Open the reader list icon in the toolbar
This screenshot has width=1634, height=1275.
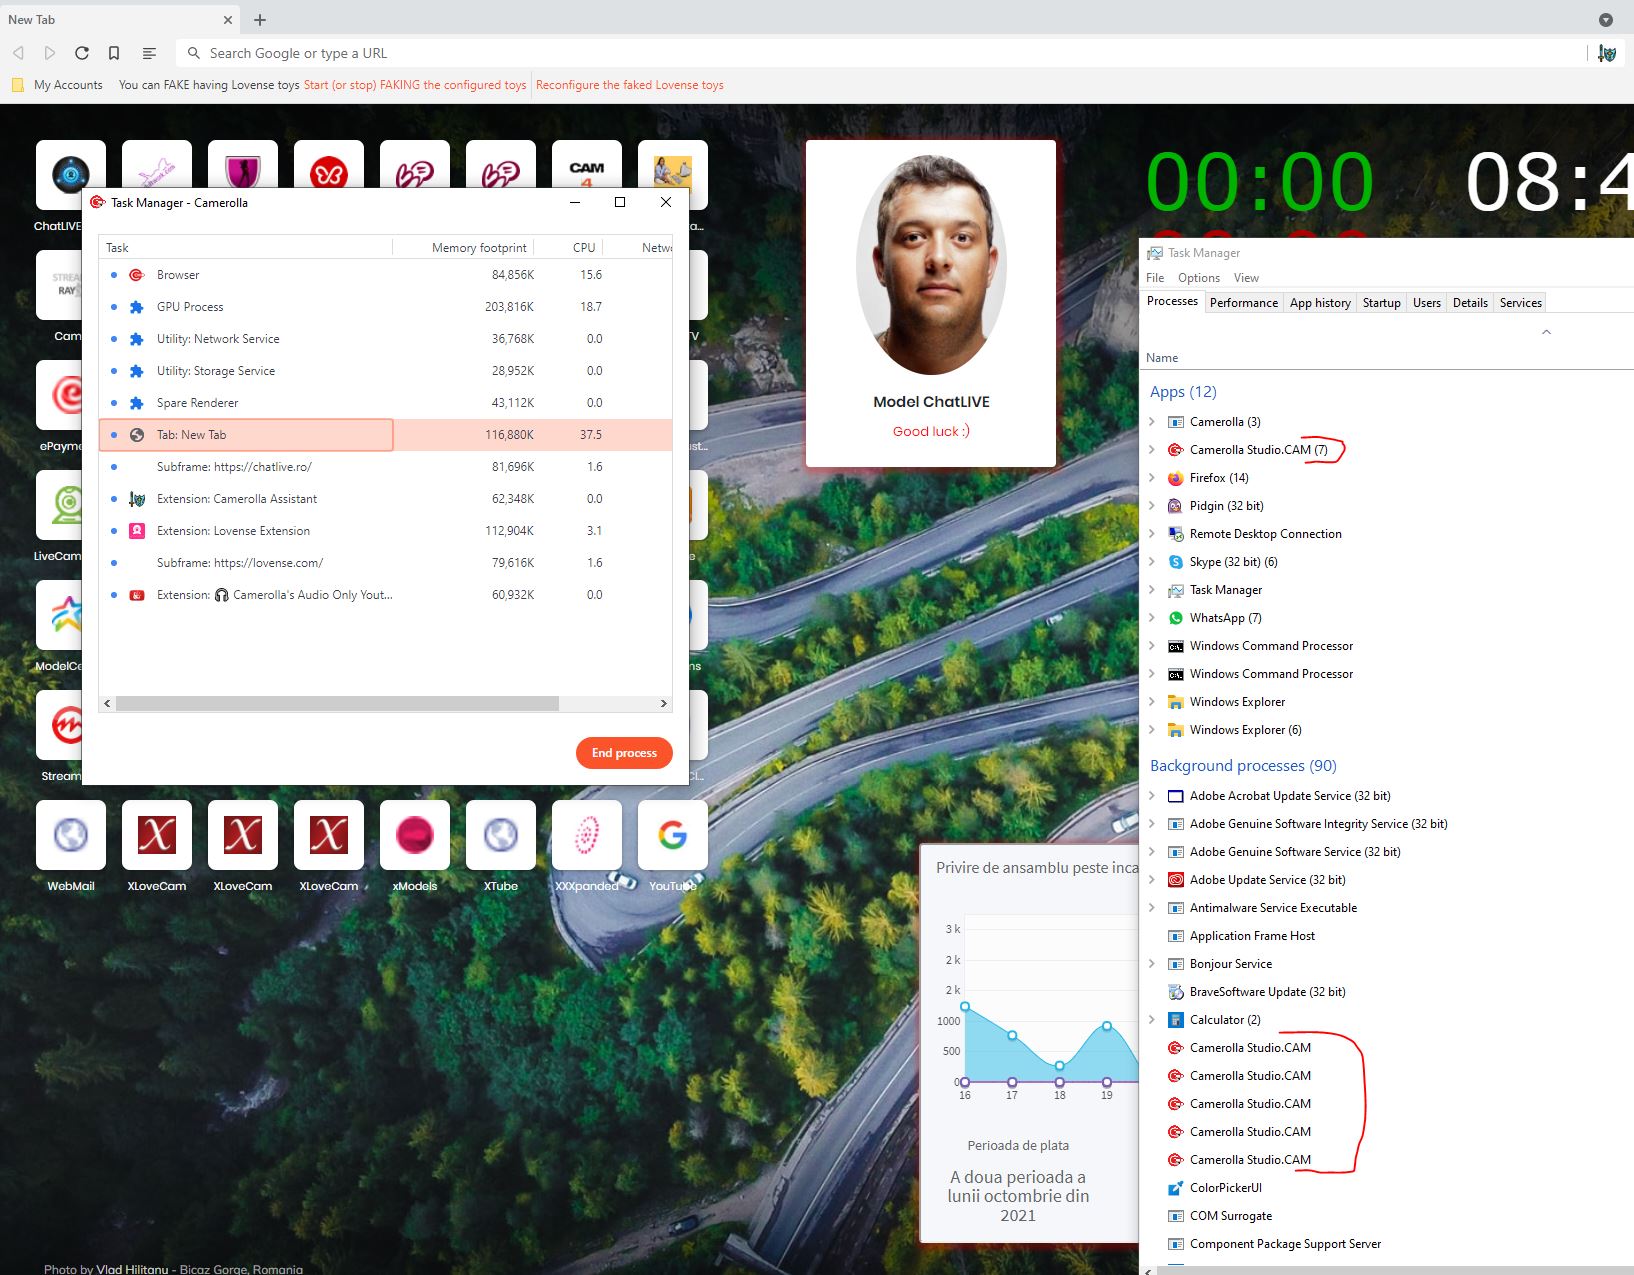coord(149,53)
